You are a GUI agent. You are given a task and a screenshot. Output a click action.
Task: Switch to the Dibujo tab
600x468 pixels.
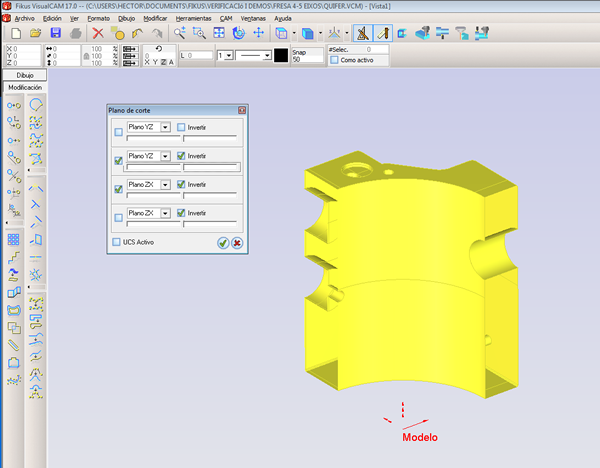25,75
